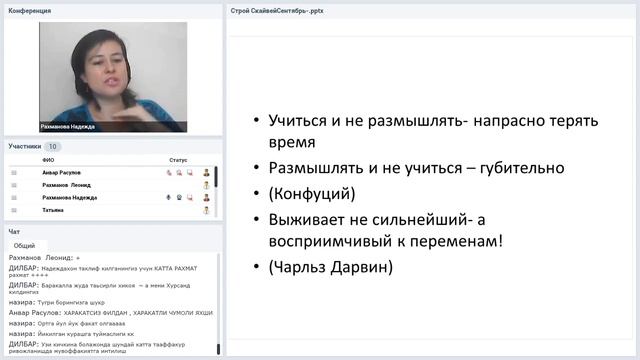The height and width of the screenshot is (360, 640).
Task: Tick the checkbox next to Рахманова Надежда
Action: (x=14, y=198)
